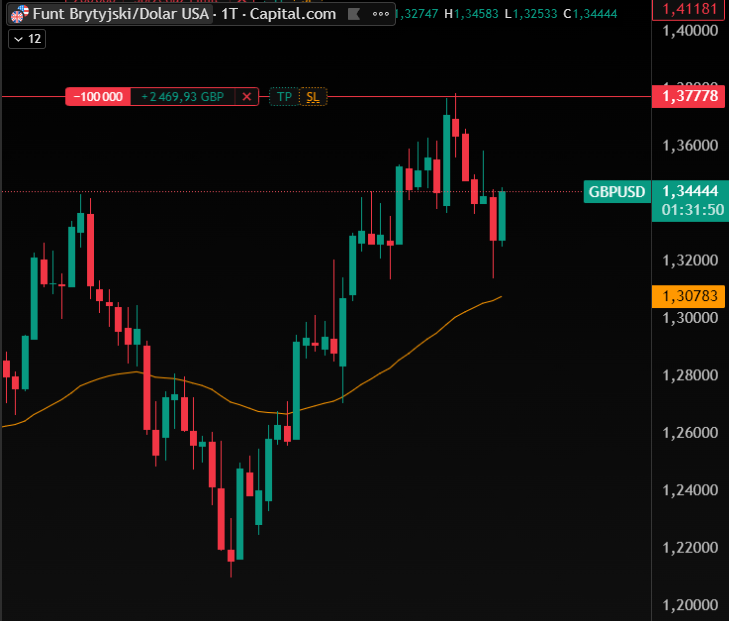Click the 1,30000 price scale label
The height and width of the screenshot is (621, 729).
point(690,318)
